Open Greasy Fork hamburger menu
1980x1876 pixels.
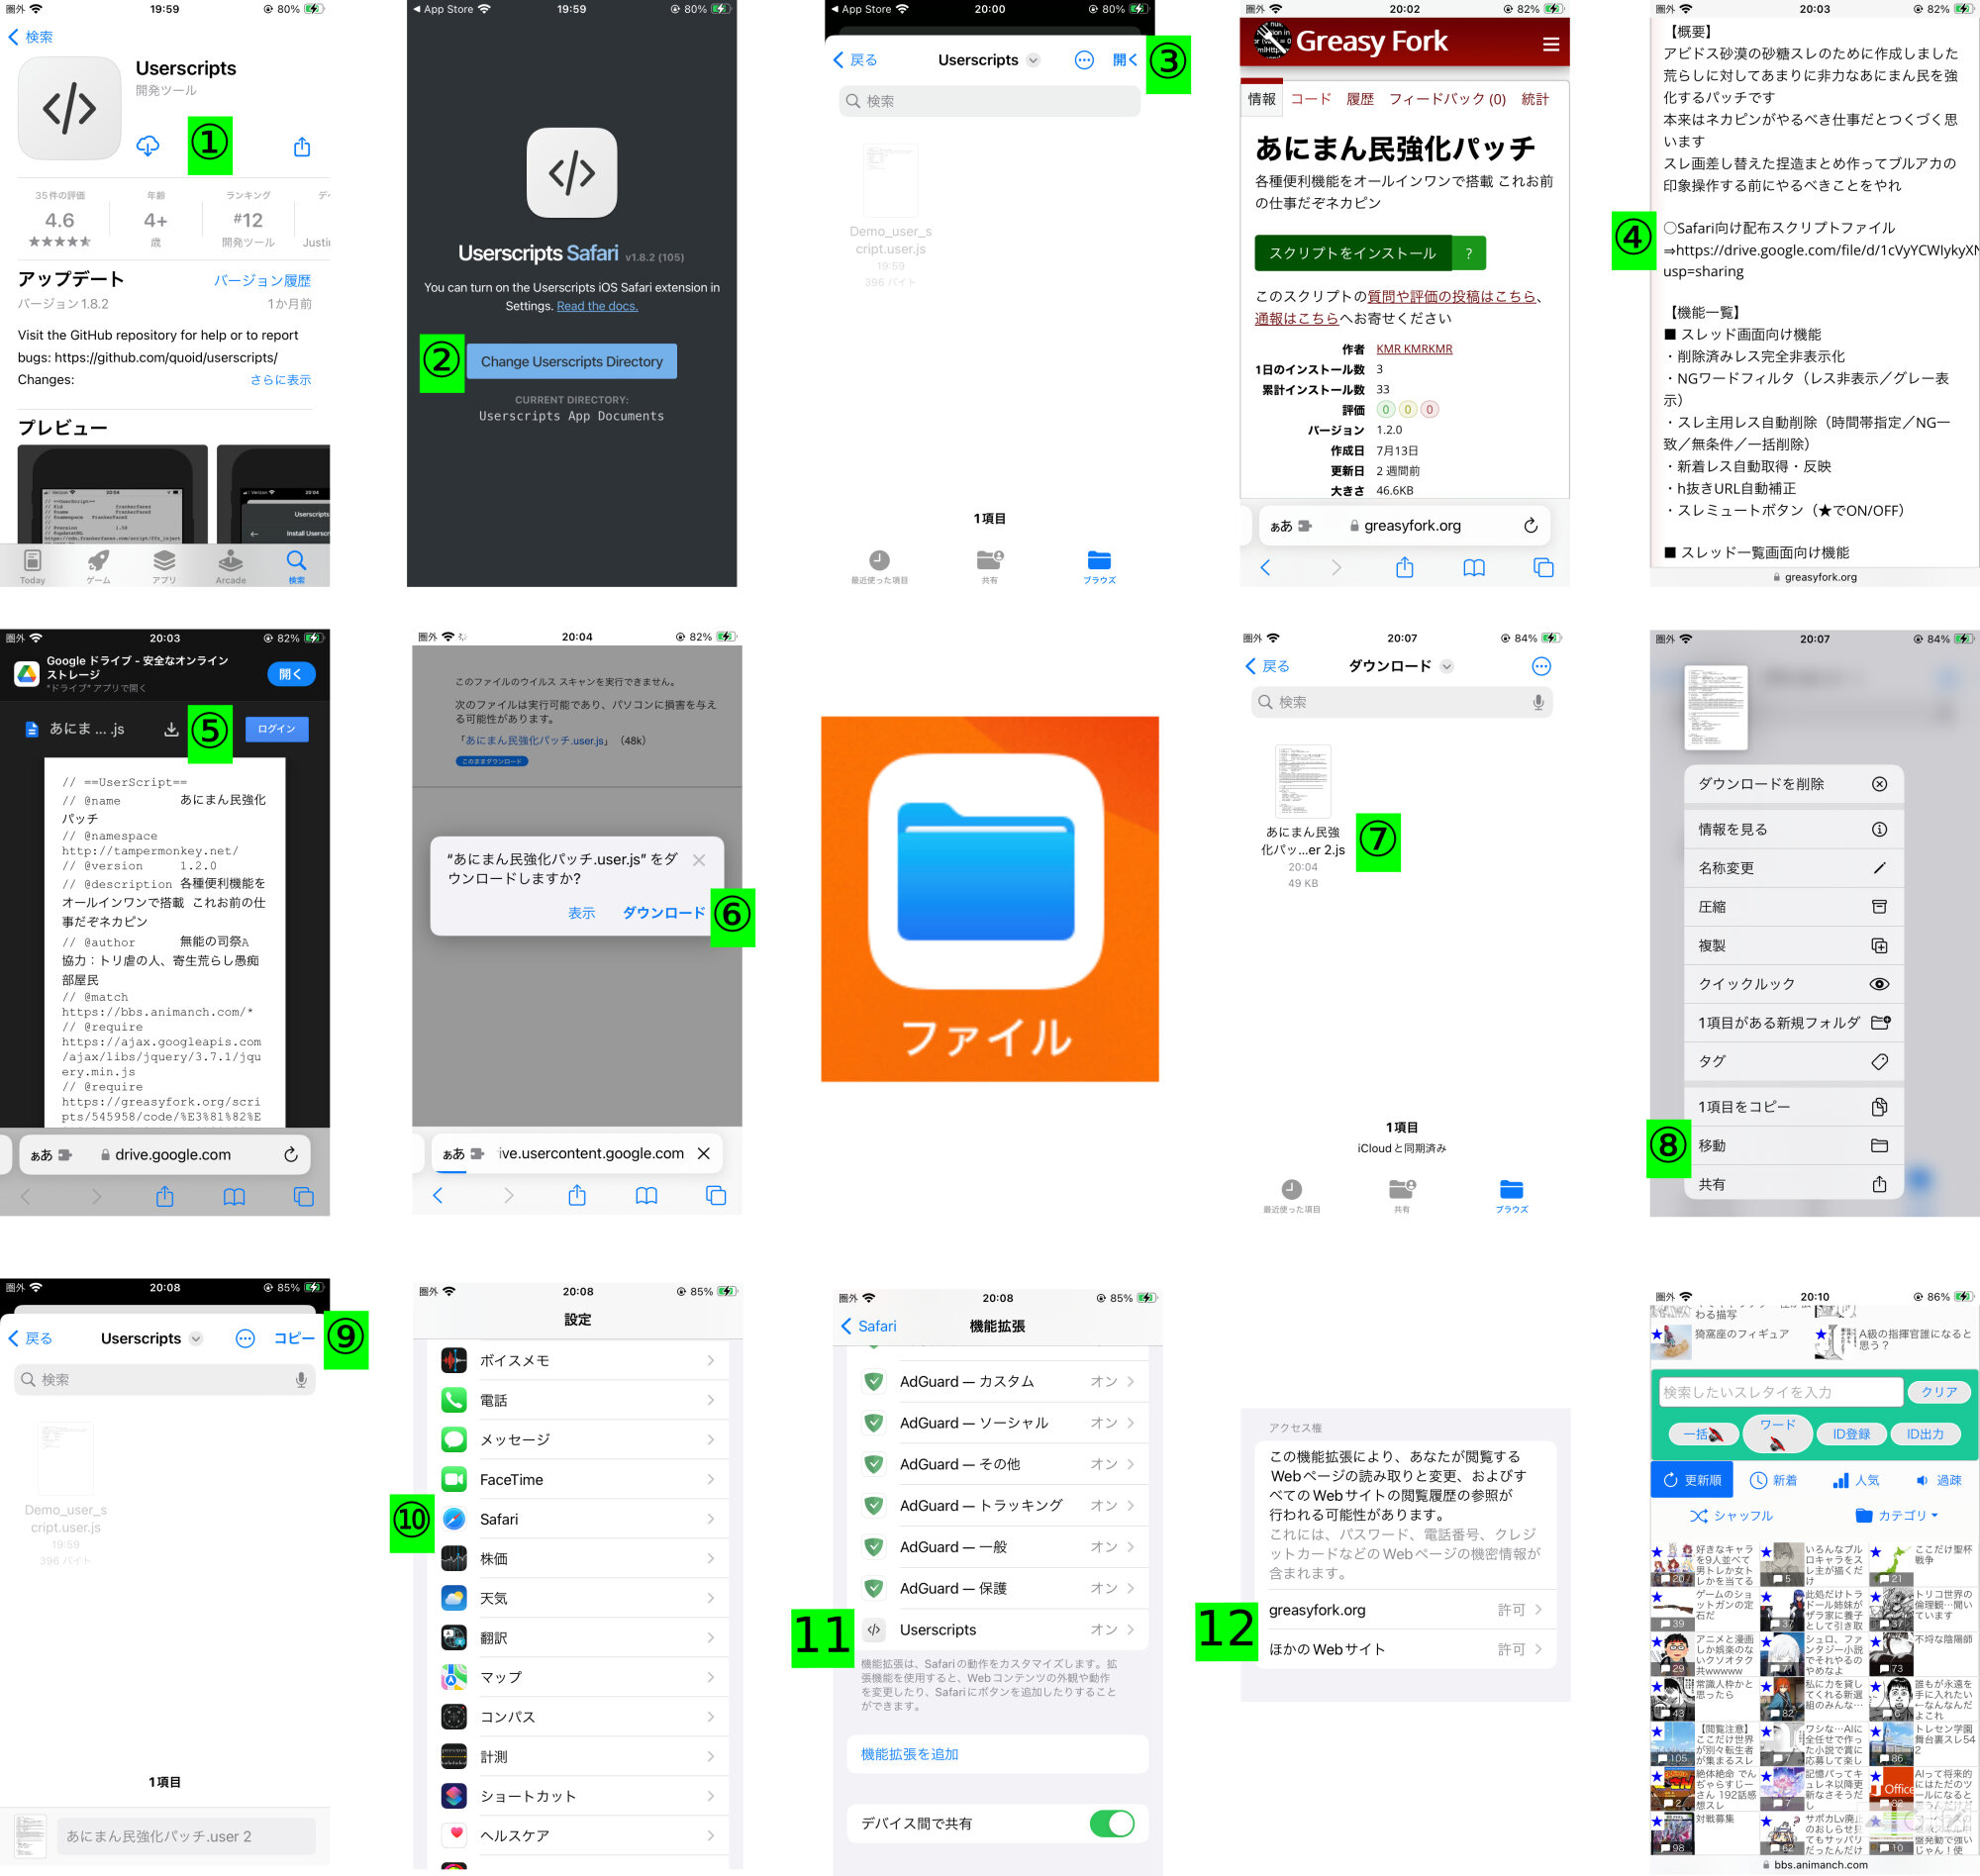[x=1551, y=44]
